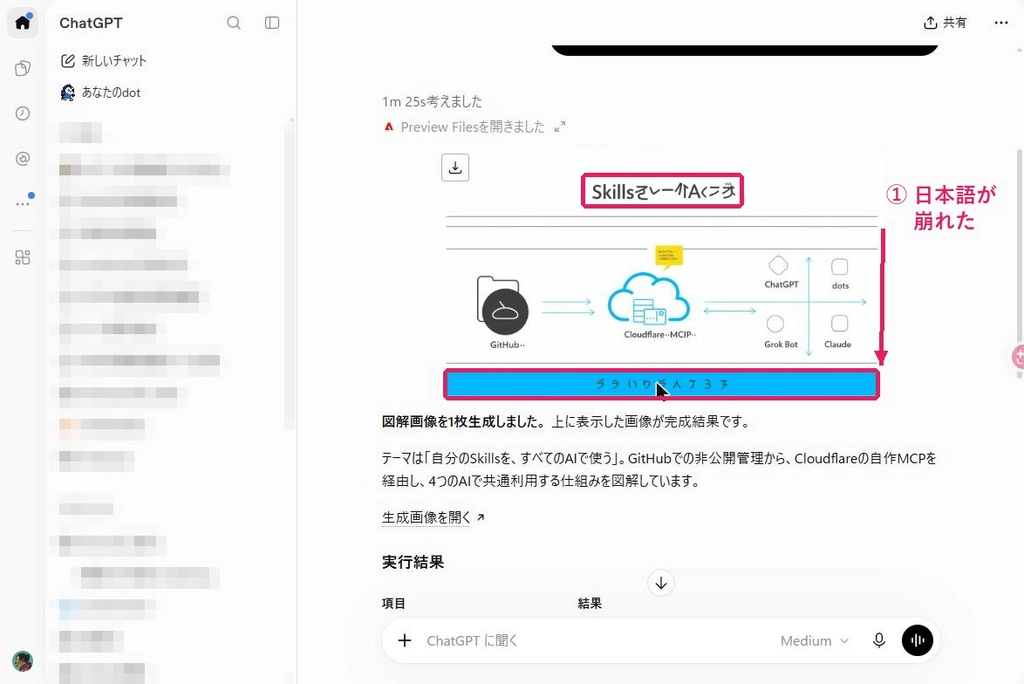Jump to bottom with down-arrow button

coord(661,583)
